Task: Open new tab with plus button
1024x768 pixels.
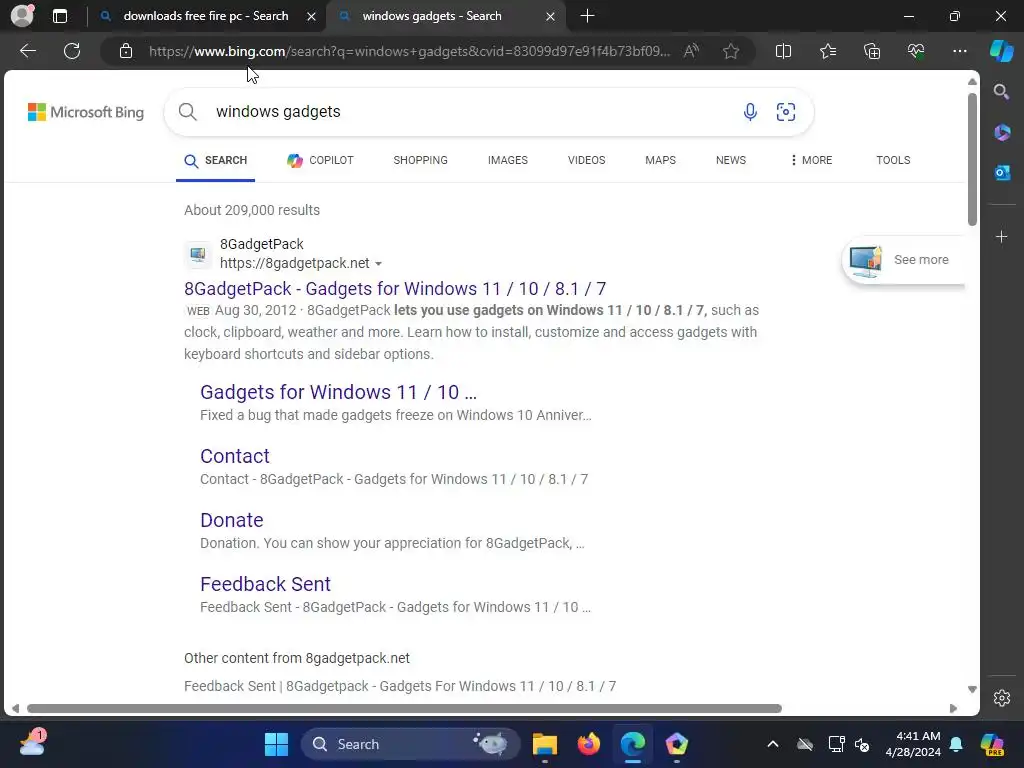Action: [x=587, y=16]
